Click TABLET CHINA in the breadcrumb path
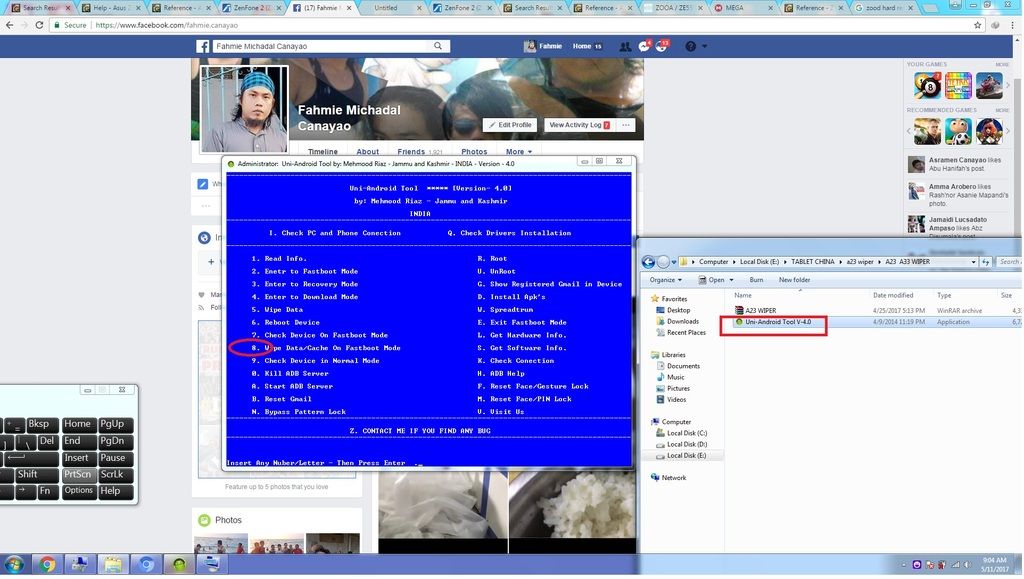The image size is (1024, 579). pyautogui.click(x=812, y=262)
